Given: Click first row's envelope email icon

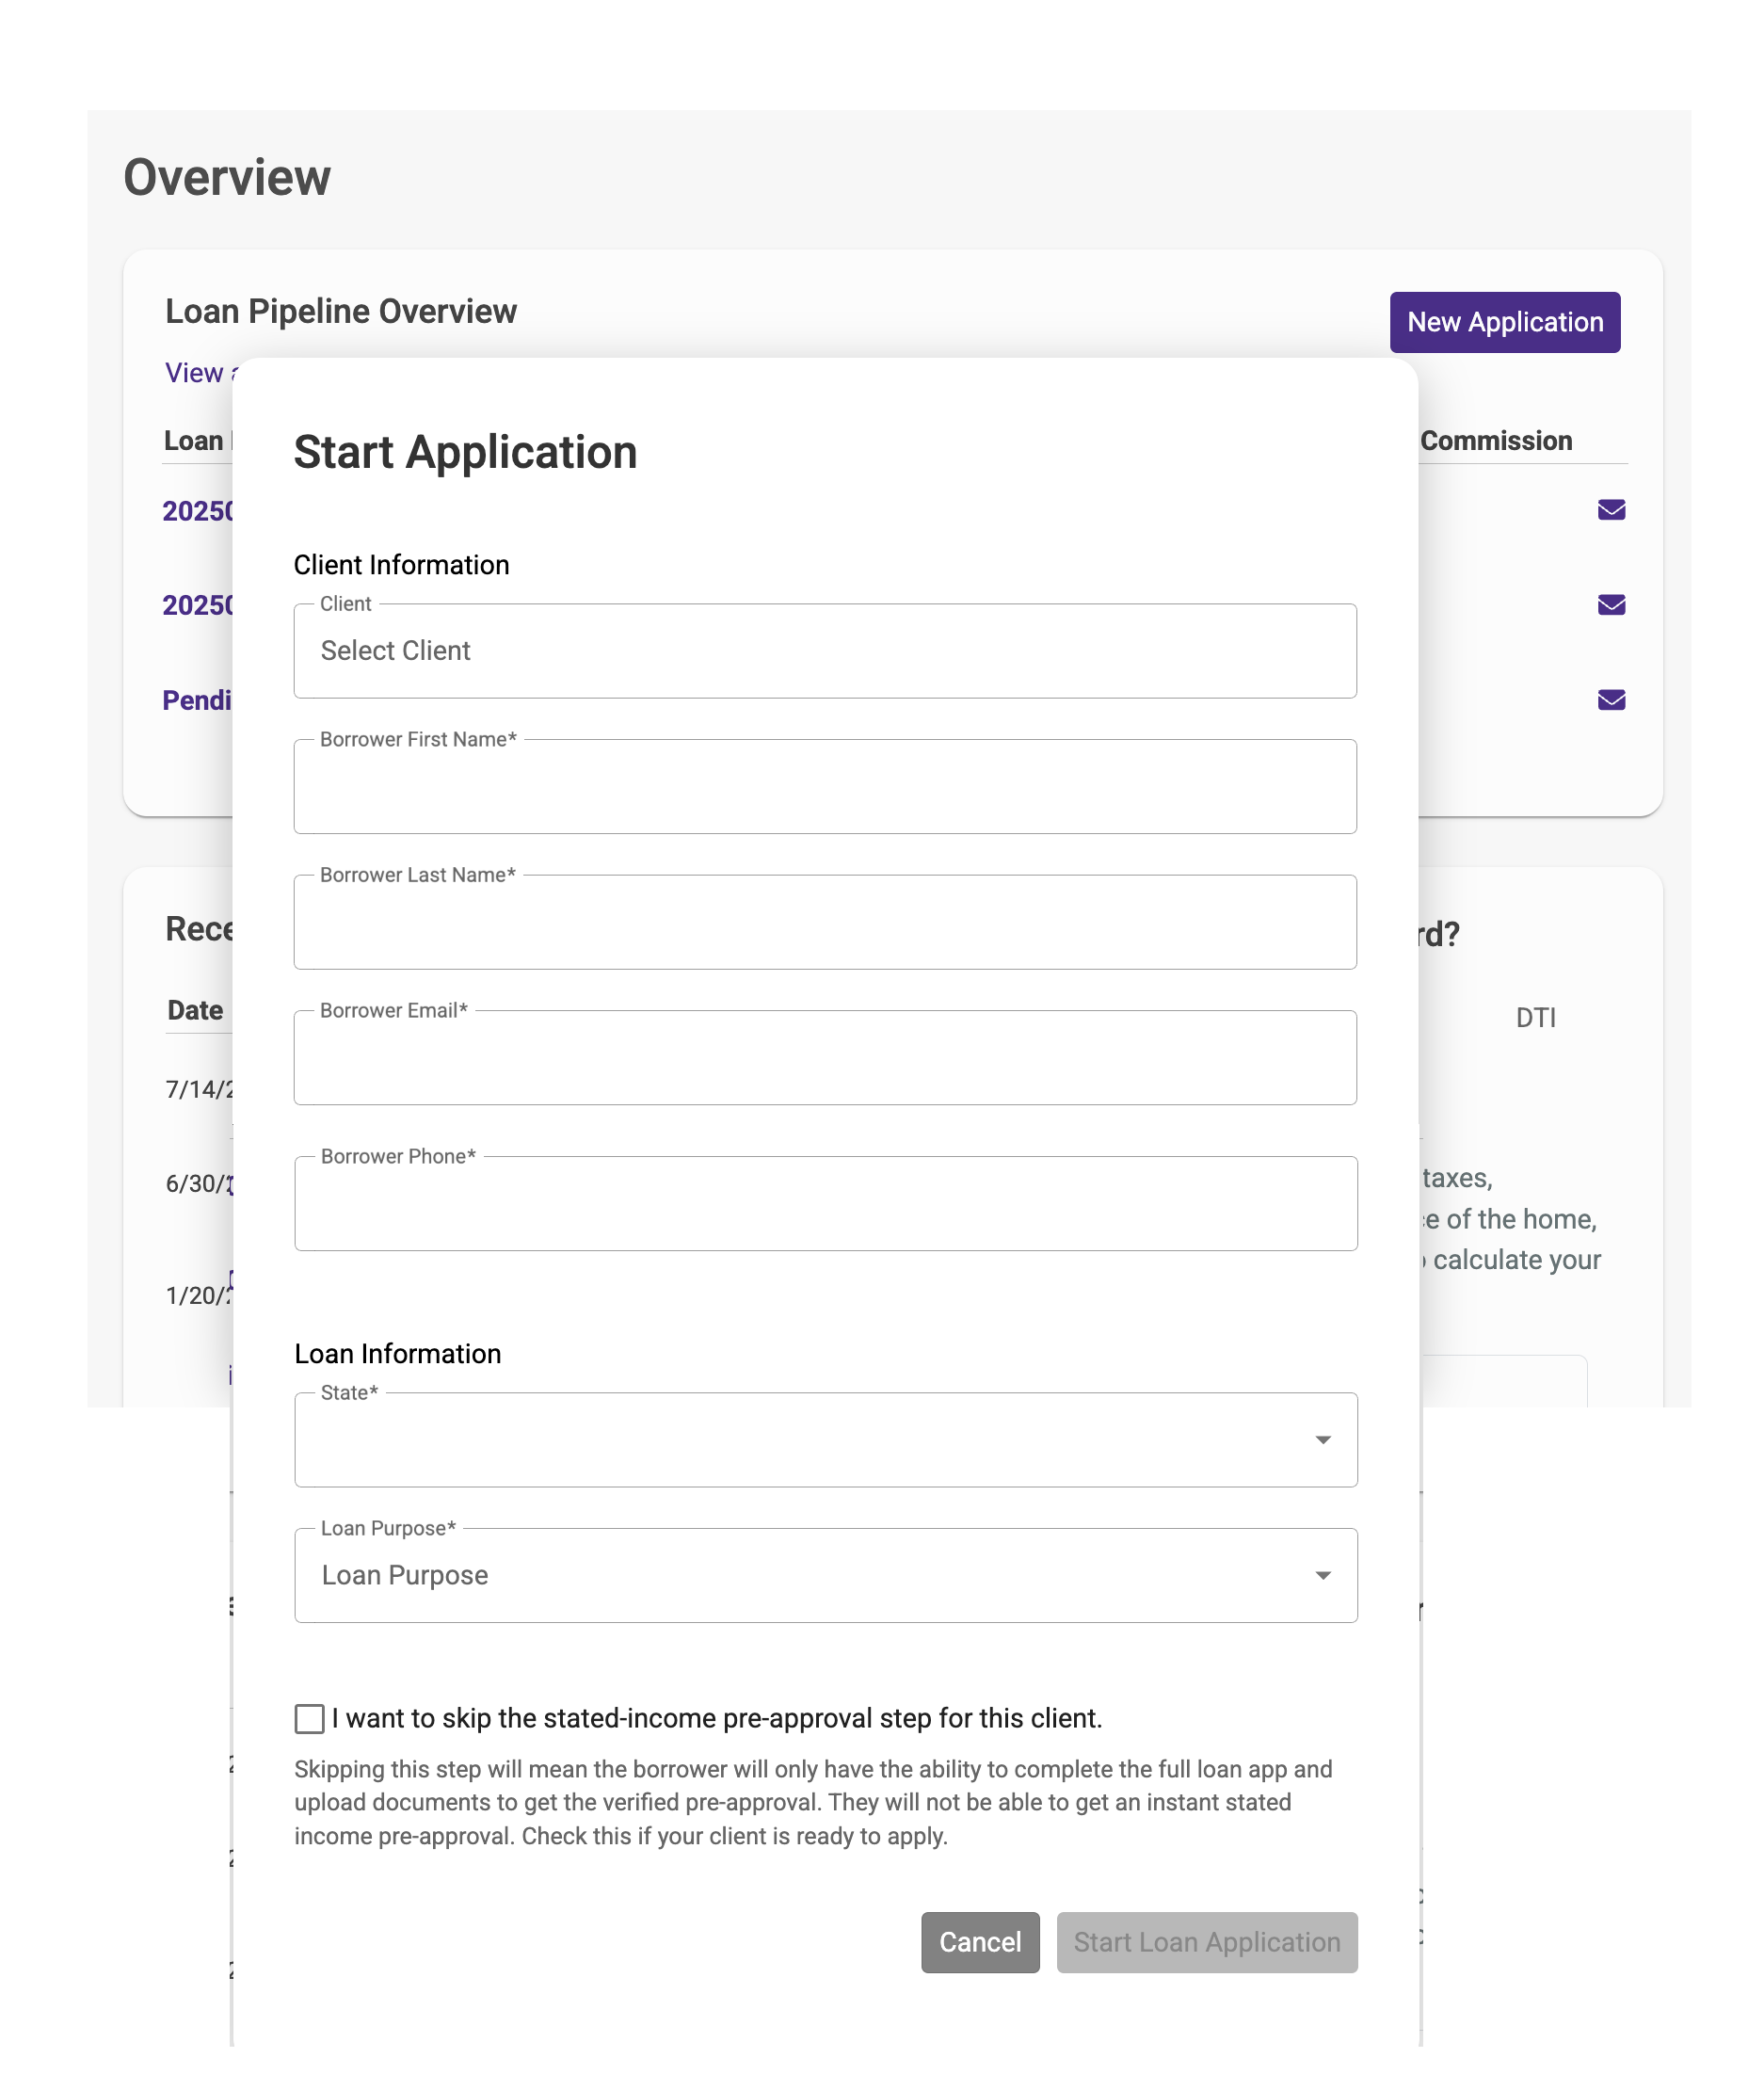Looking at the screenshot, I should click(1611, 510).
